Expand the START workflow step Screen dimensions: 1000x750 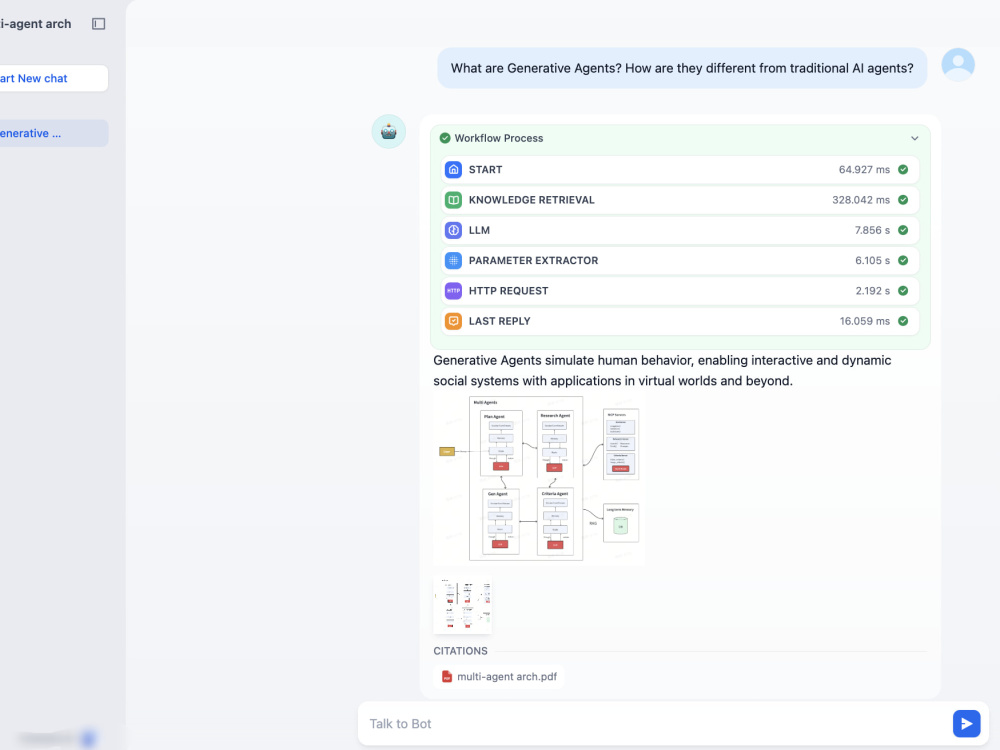680,170
